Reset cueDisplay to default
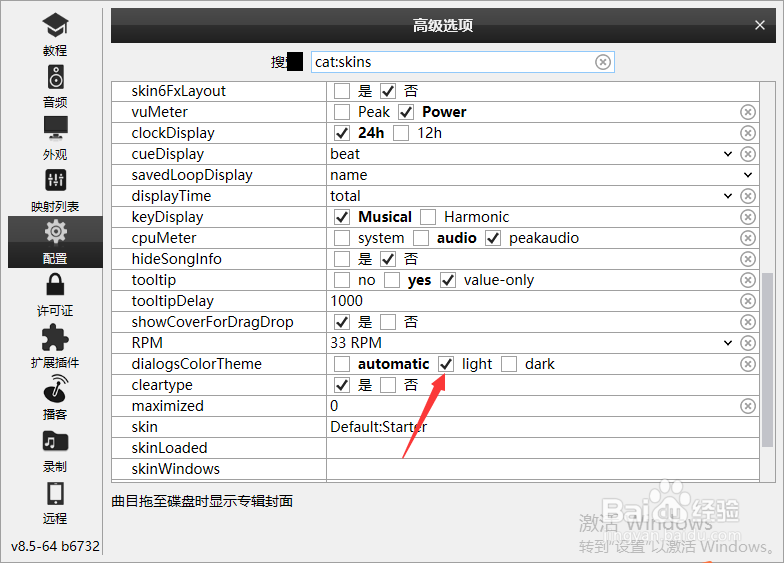 748,154
